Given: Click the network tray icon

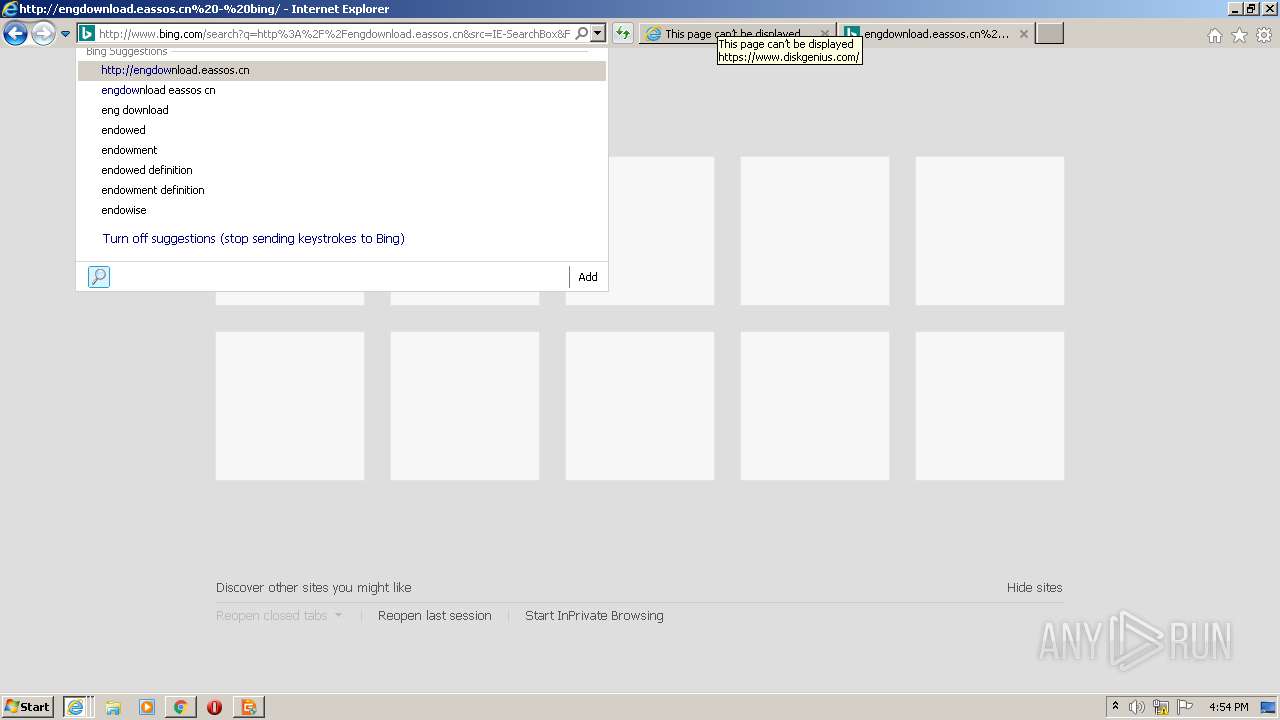Looking at the screenshot, I should [x=1161, y=707].
